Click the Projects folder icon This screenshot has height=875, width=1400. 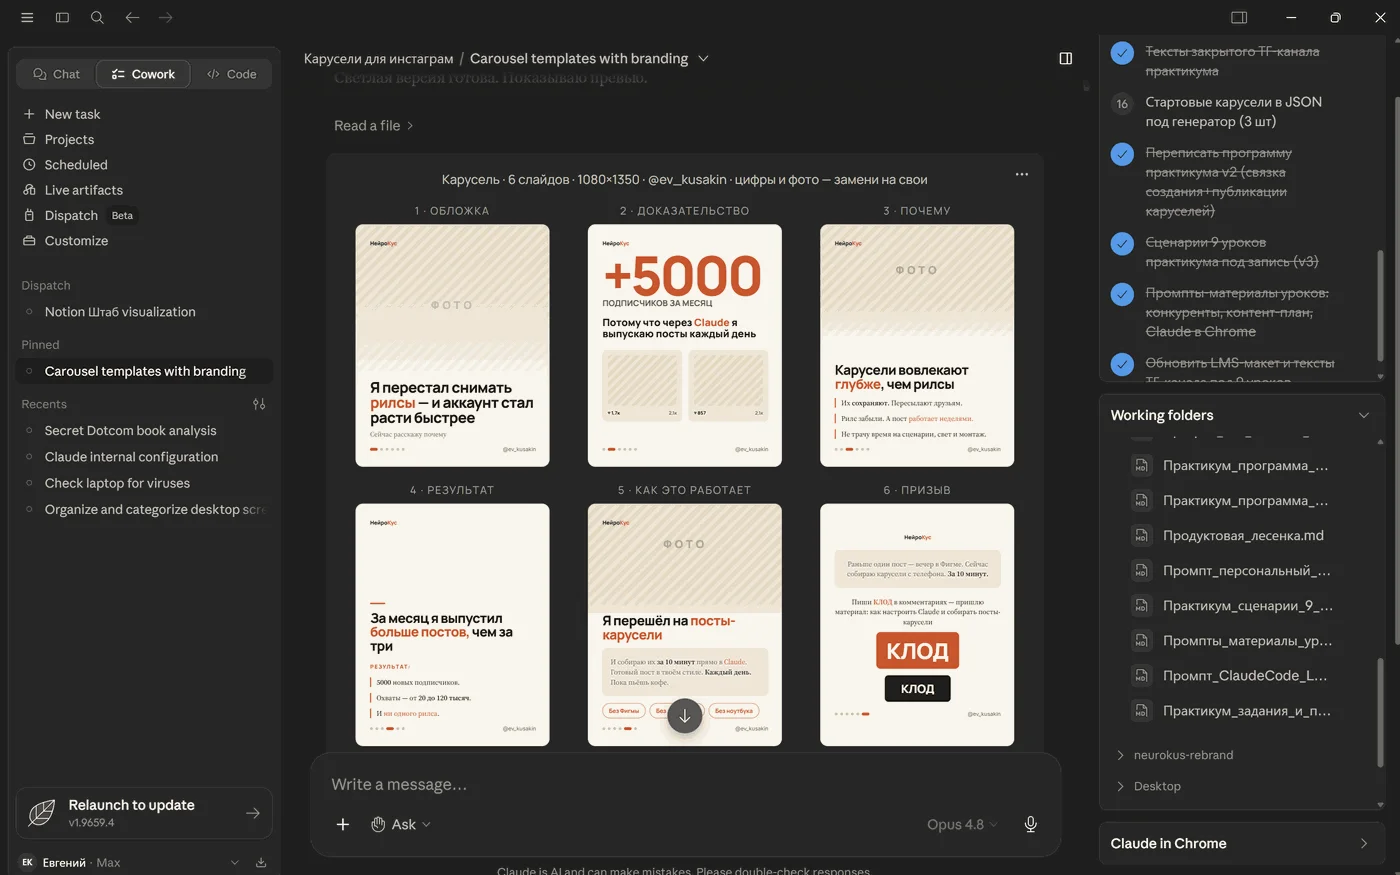(x=29, y=139)
